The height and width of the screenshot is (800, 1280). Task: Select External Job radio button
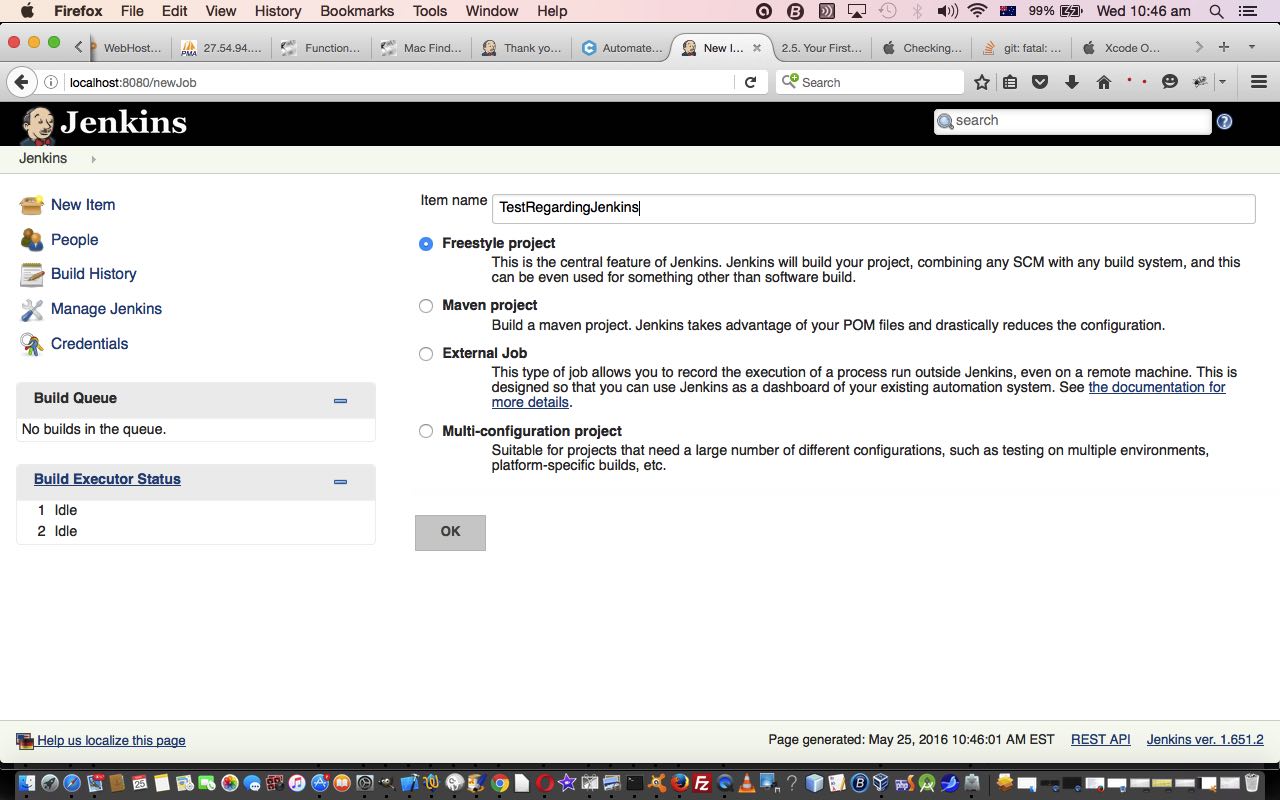tap(426, 354)
